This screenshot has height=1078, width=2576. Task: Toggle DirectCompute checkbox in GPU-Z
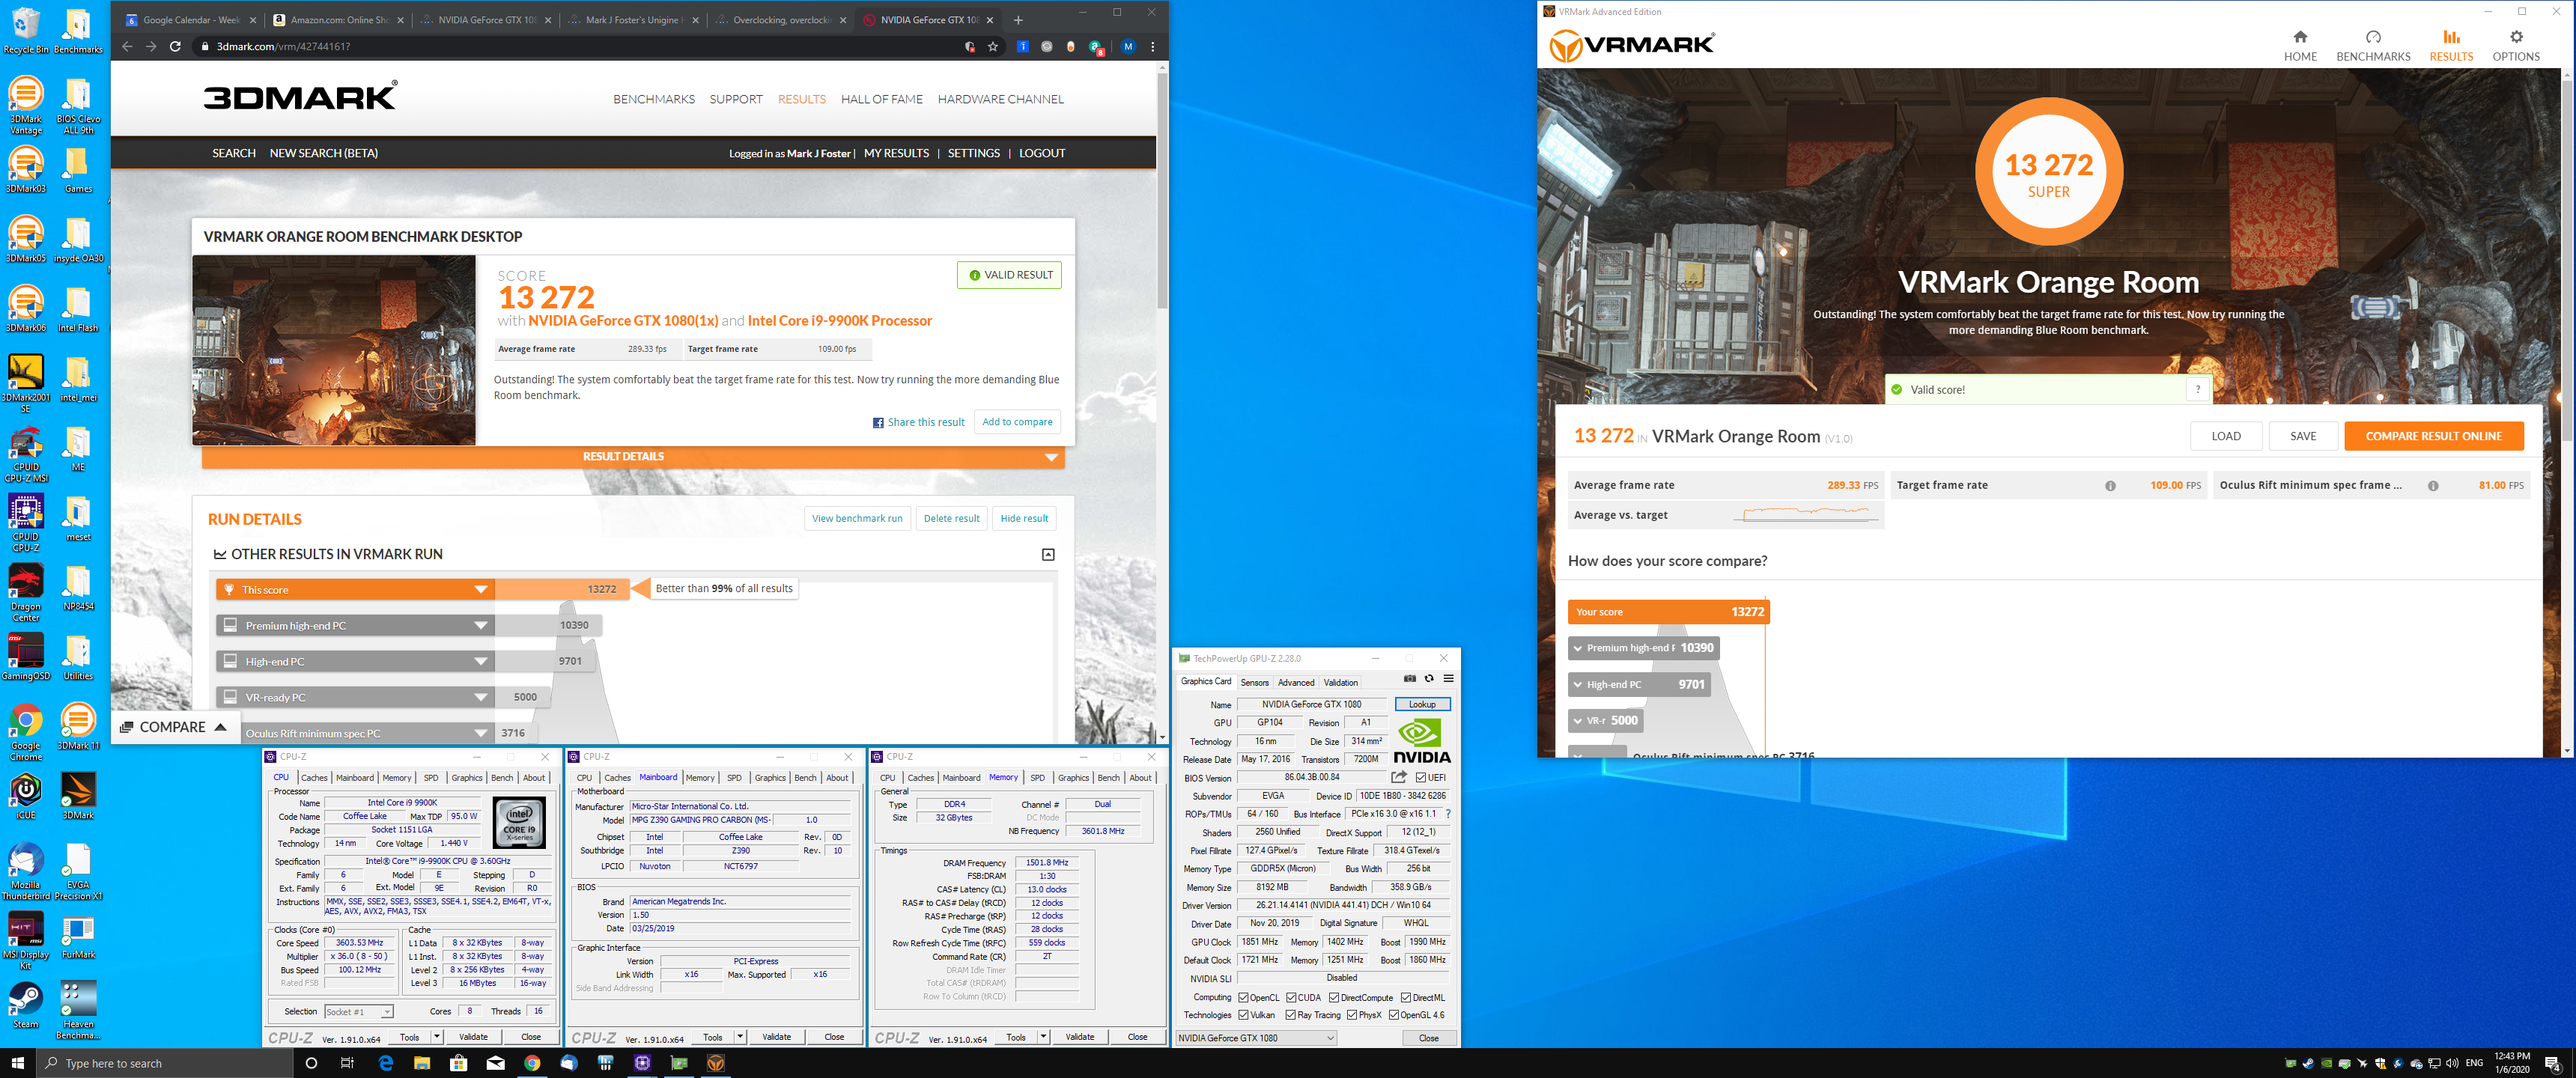1333,998
